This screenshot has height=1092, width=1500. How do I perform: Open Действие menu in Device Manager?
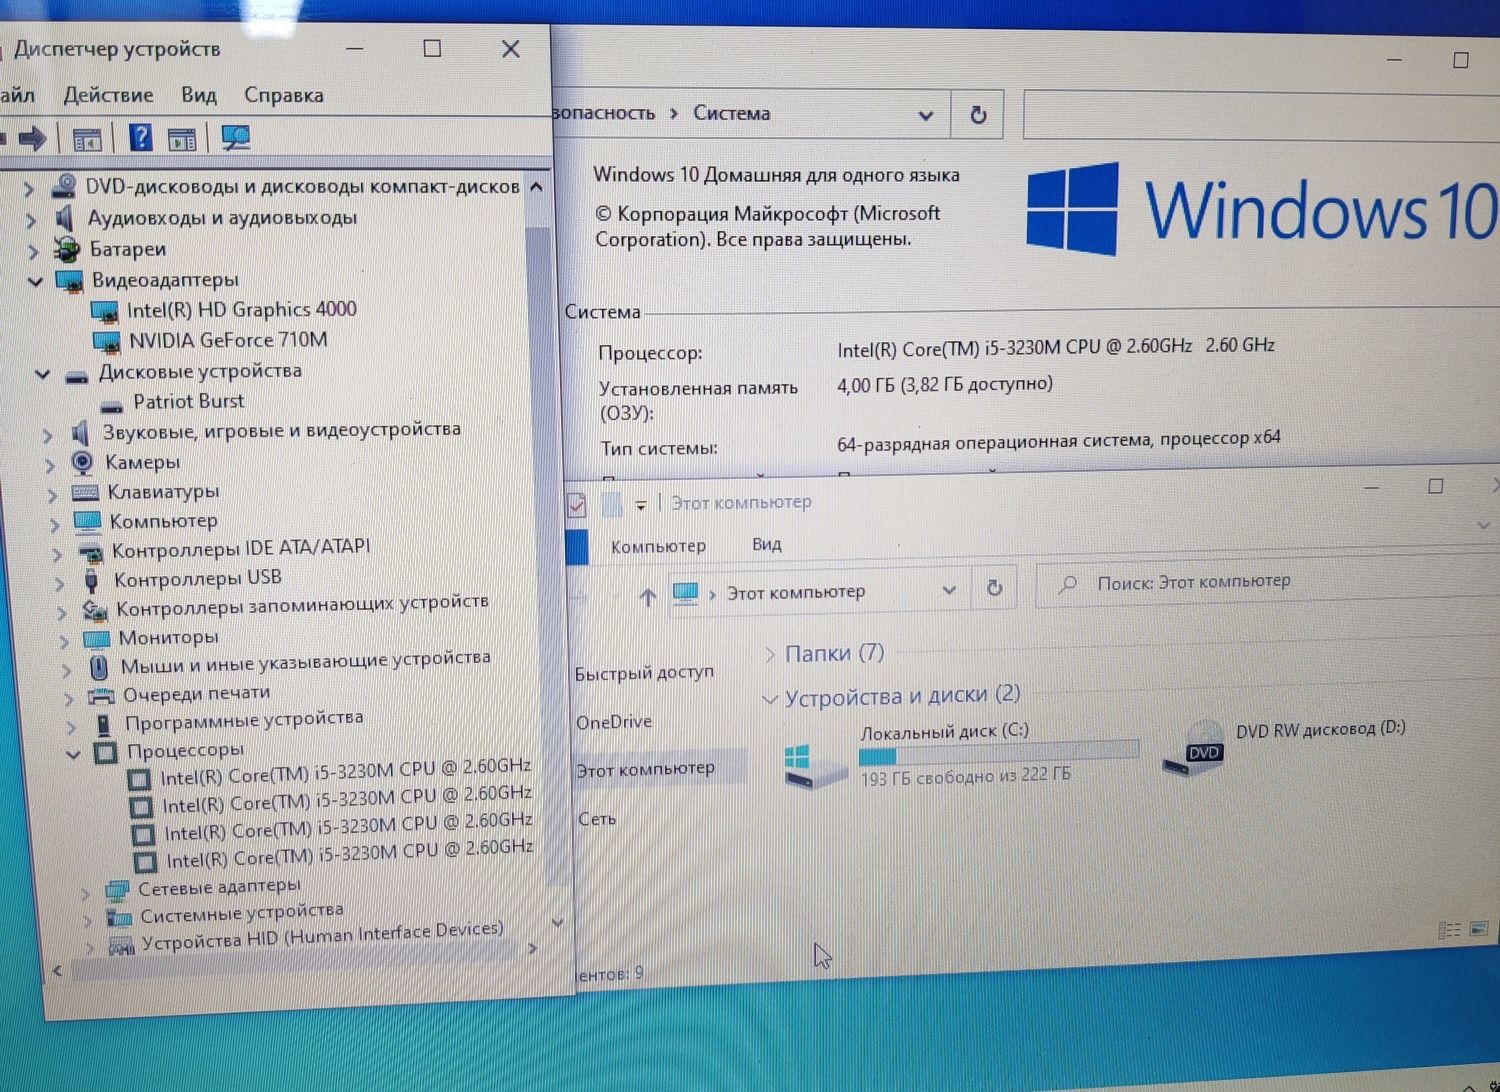(x=108, y=95)
